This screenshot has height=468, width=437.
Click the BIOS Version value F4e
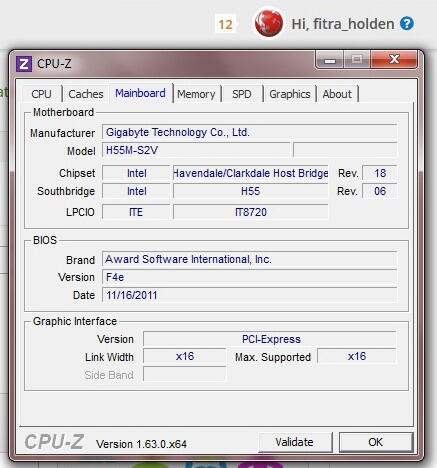click(x=249, y=277)
